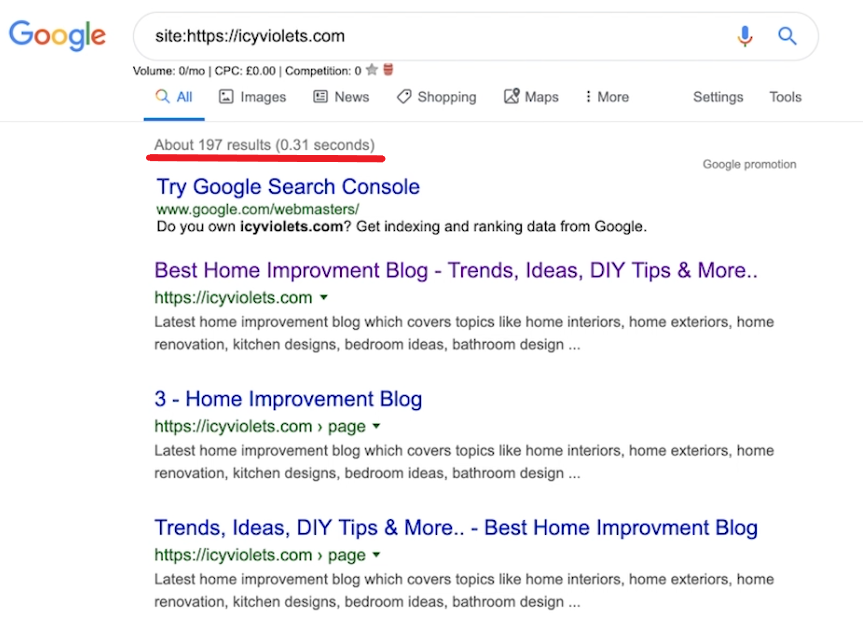Viewport: 863px width, 632px height.
Task: Open Best Home Improvment Blog result
Action: tap(456, 270)
